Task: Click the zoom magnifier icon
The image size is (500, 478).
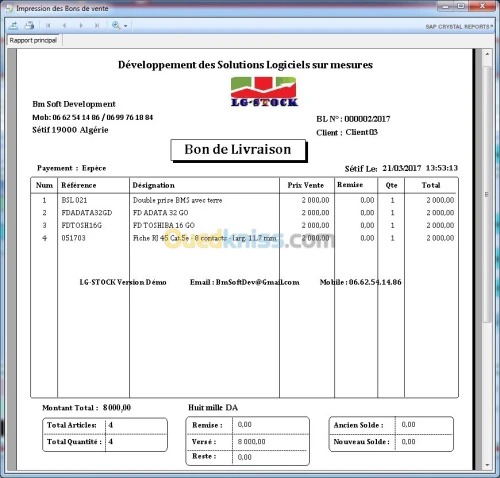Action: (x=116, y=25)
